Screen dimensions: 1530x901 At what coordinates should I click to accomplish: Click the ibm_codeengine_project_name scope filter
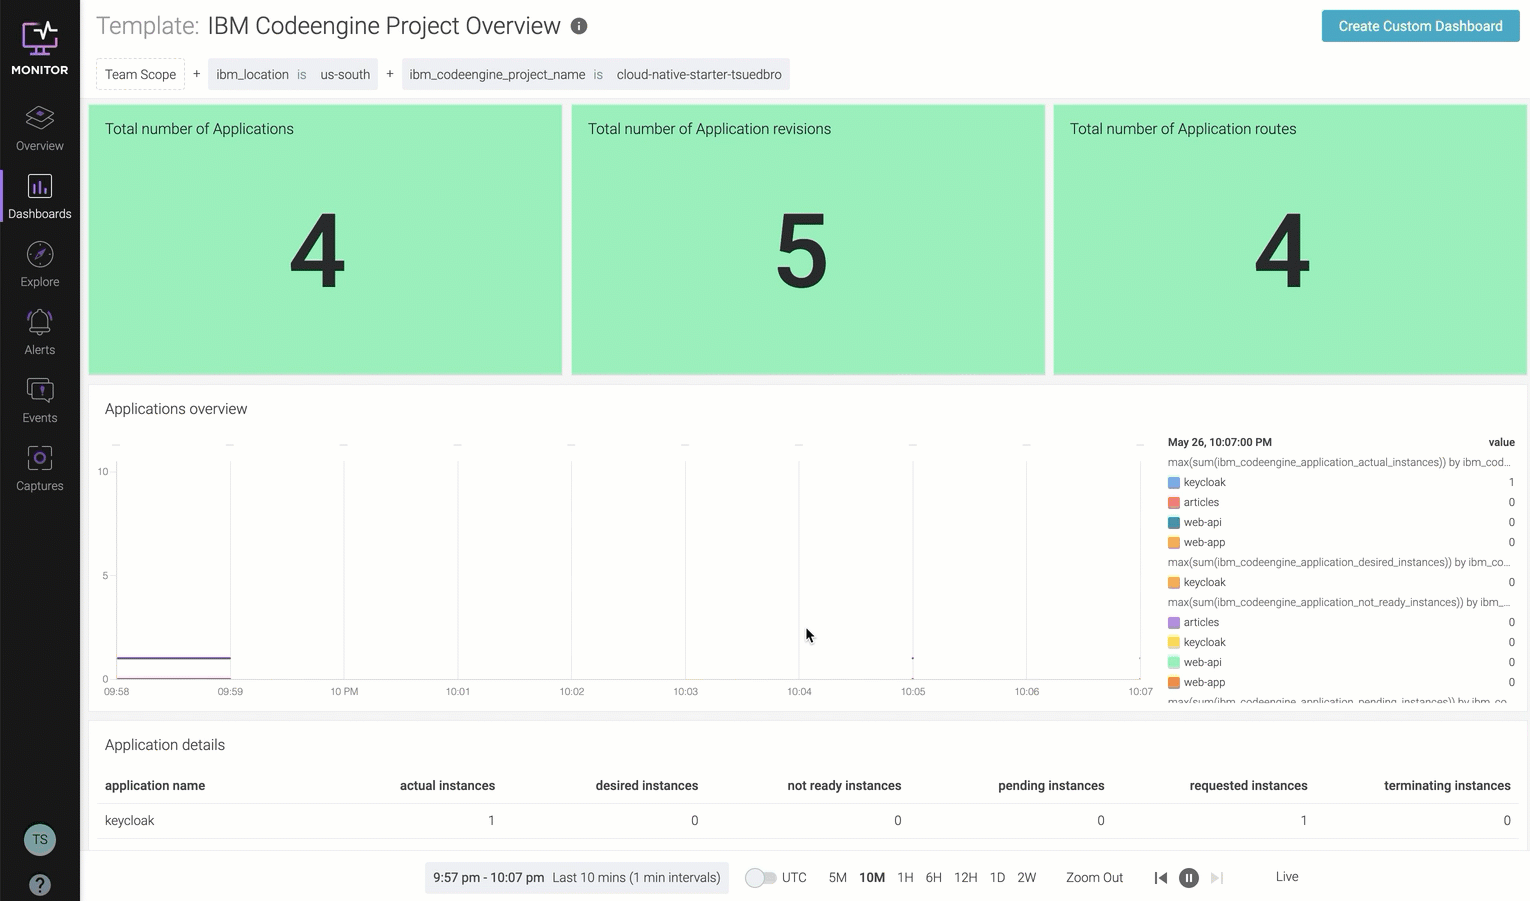click(x=595, y=74)
